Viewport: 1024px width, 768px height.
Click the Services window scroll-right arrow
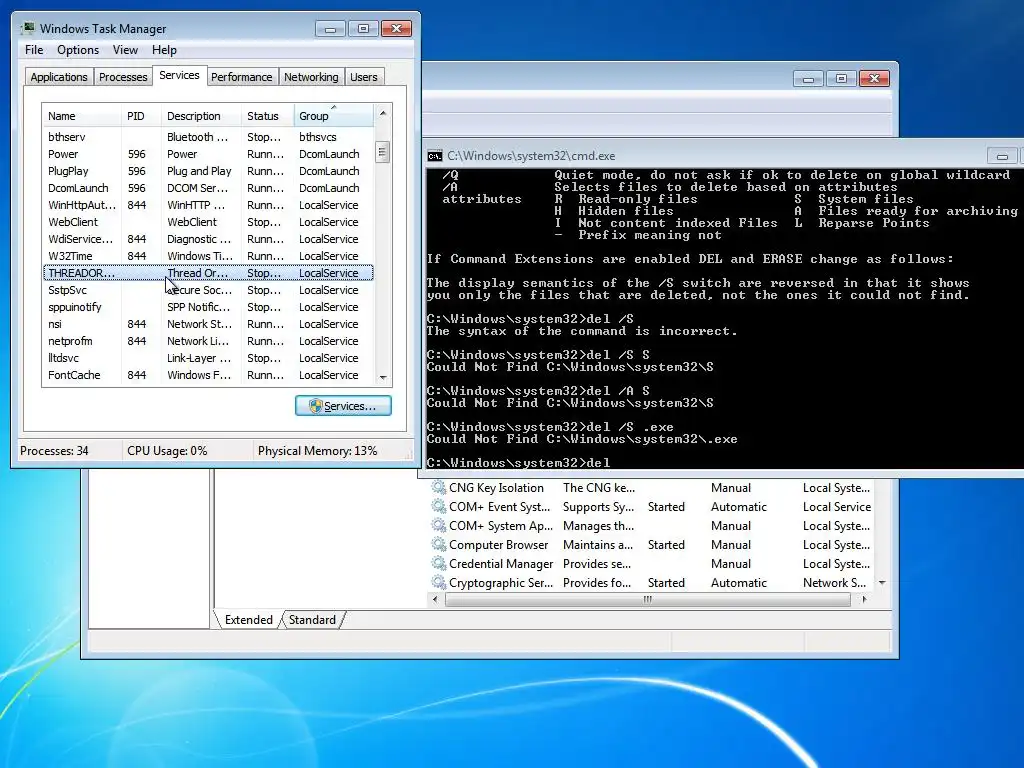[x=864, y=600]
